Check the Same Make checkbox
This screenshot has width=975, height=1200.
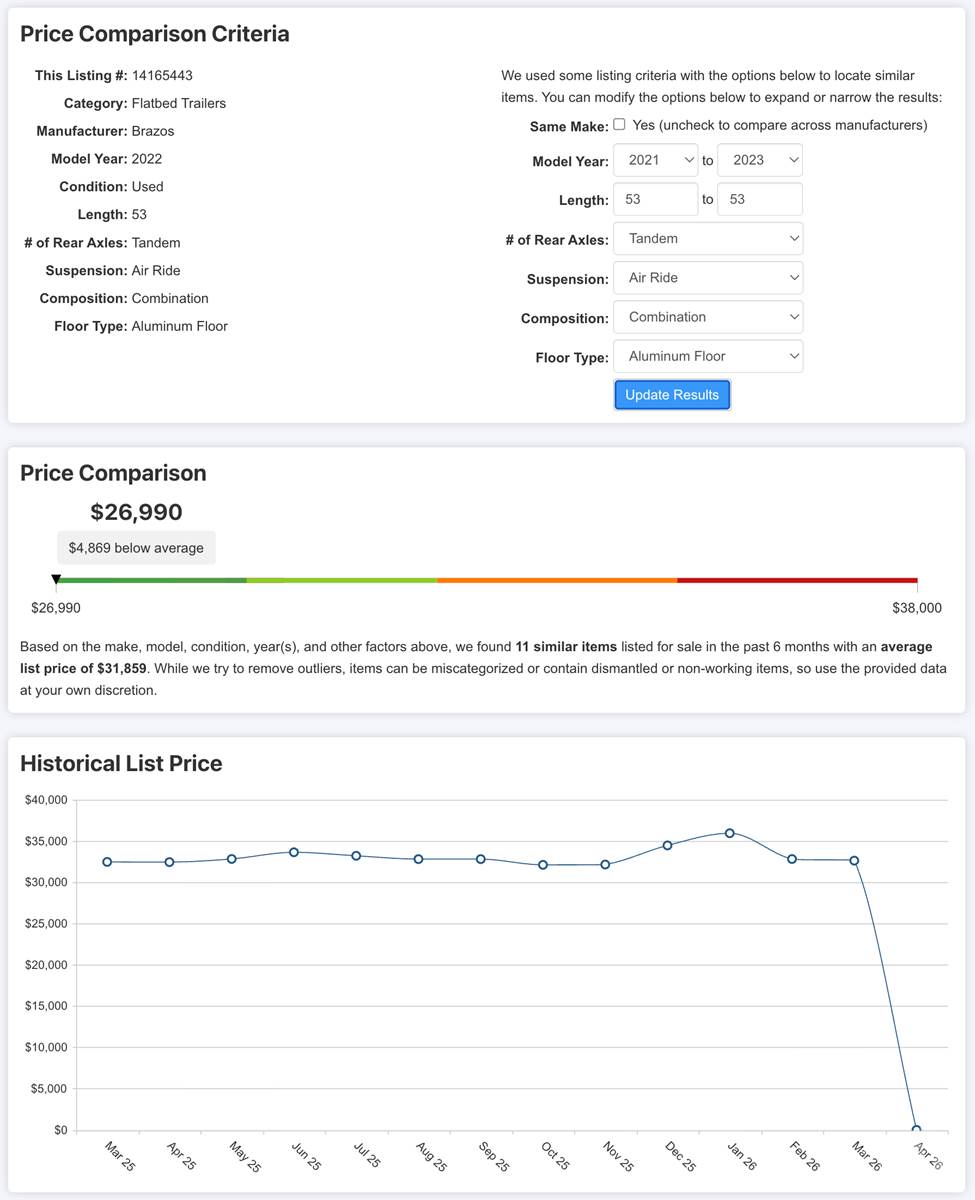click(x=619, y=125)
